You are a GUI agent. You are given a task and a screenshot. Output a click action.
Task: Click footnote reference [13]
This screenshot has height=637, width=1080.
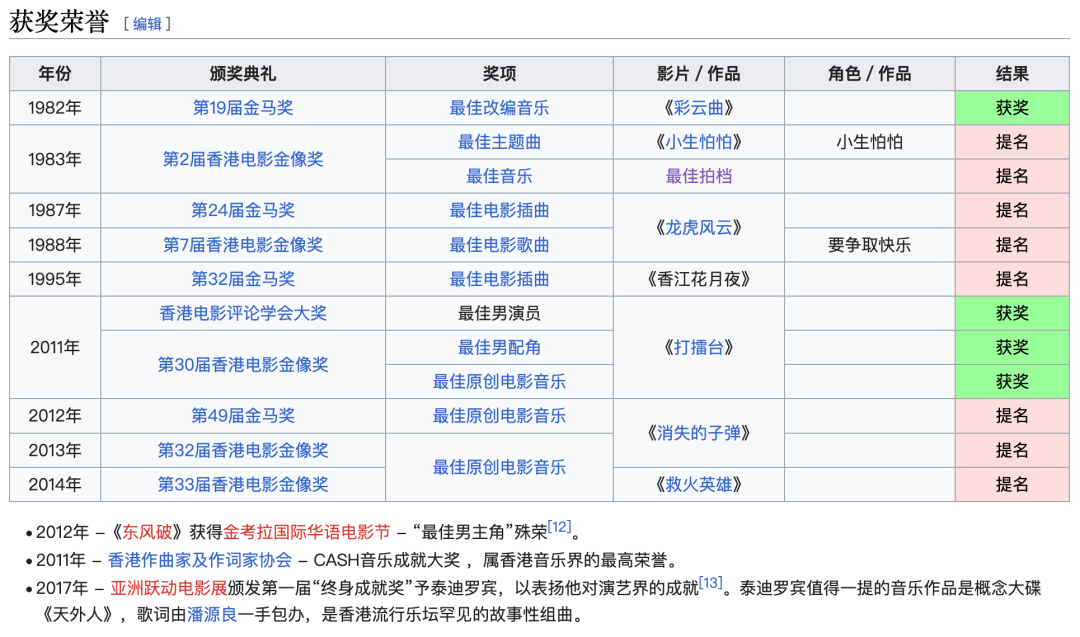[711, 583]
